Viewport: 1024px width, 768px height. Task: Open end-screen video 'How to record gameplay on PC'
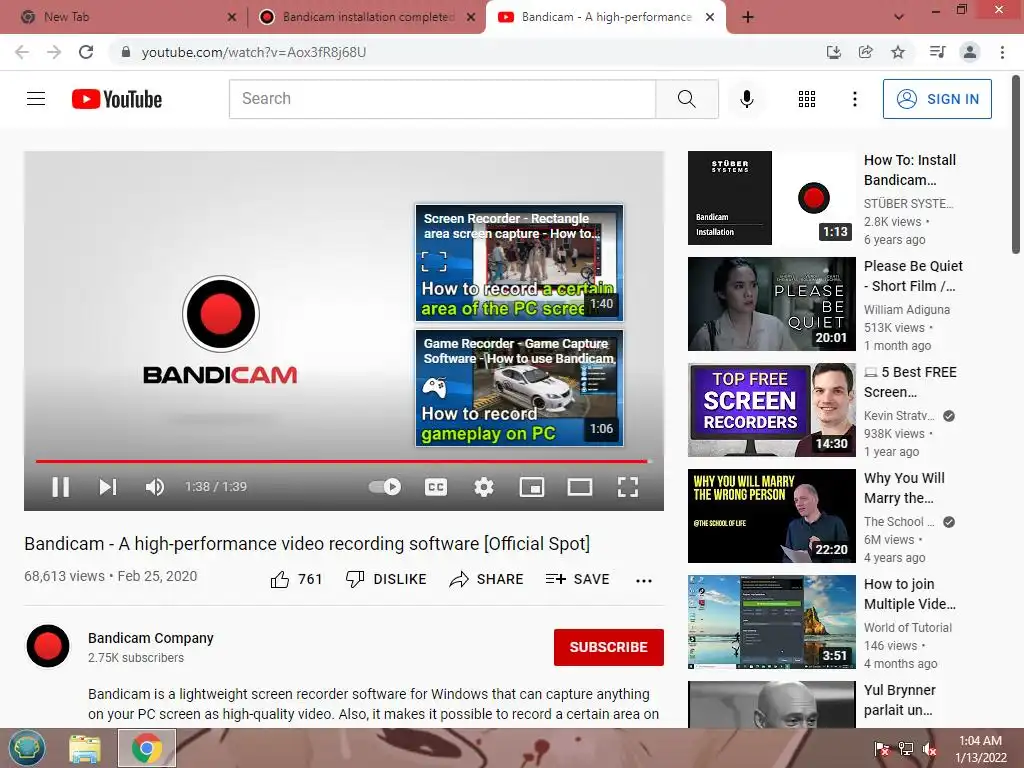[x=519, y=388]
